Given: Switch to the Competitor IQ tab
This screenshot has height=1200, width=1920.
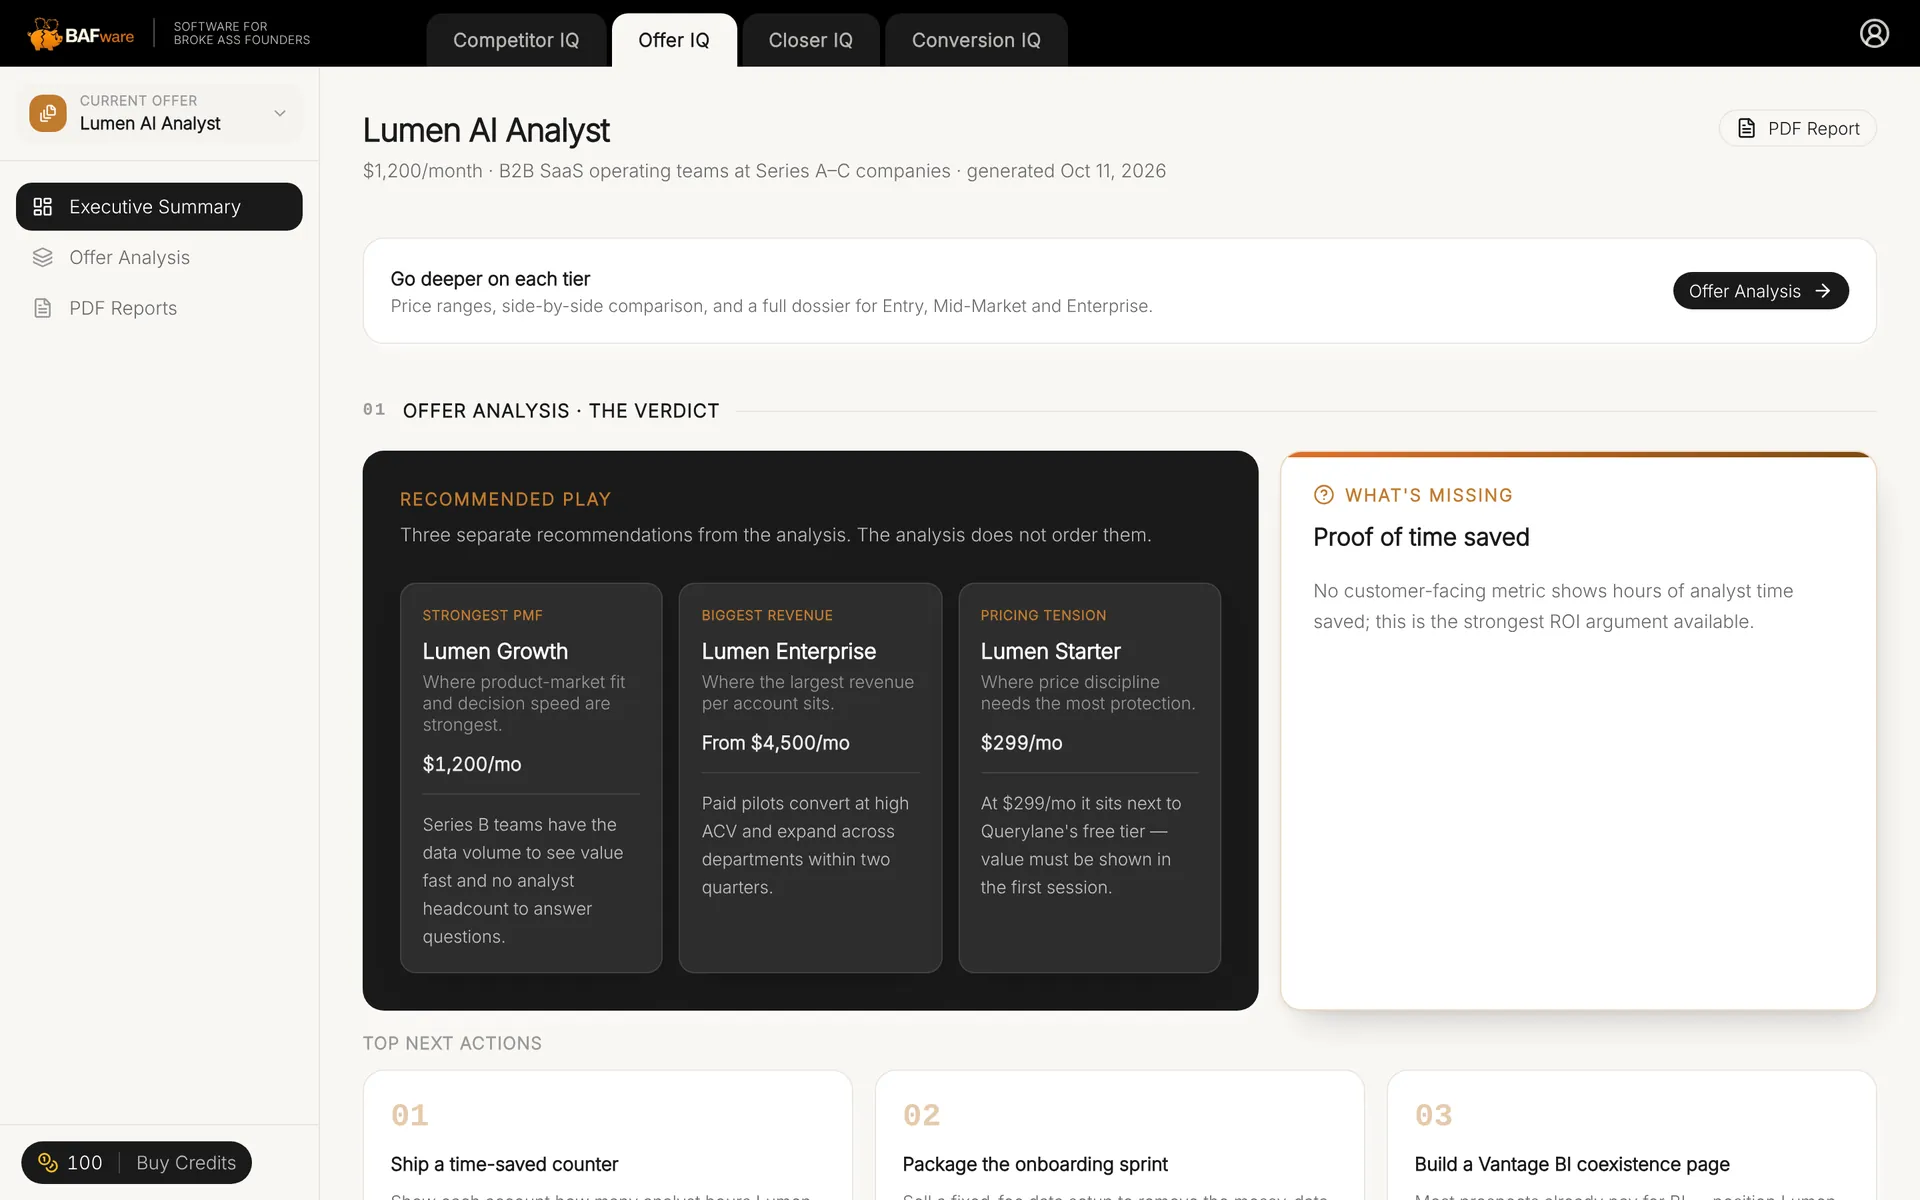Looking at the screenshot, I should (x=516, y=40).
